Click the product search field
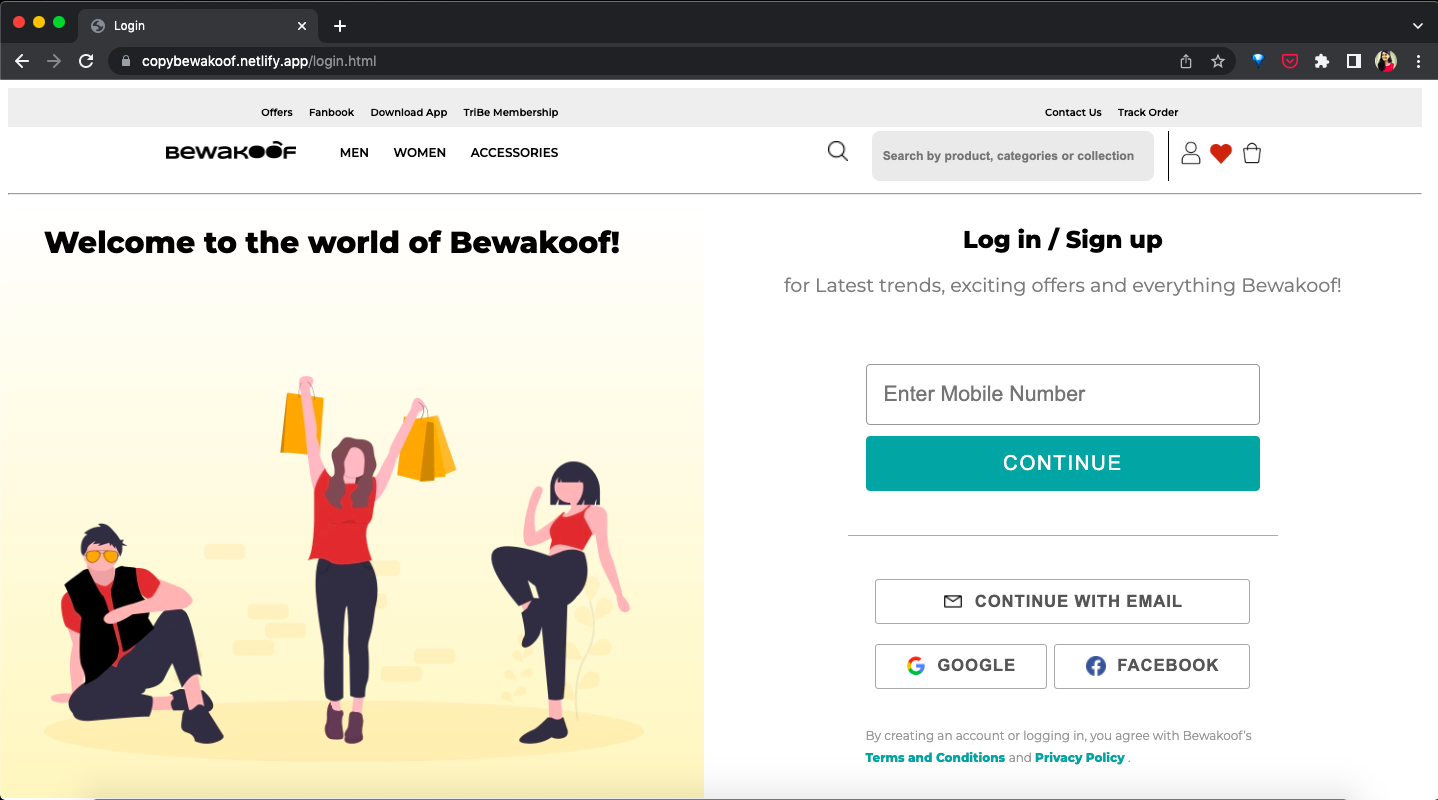This screenshot has width=1438, height=800. [x=1012, y=156]
